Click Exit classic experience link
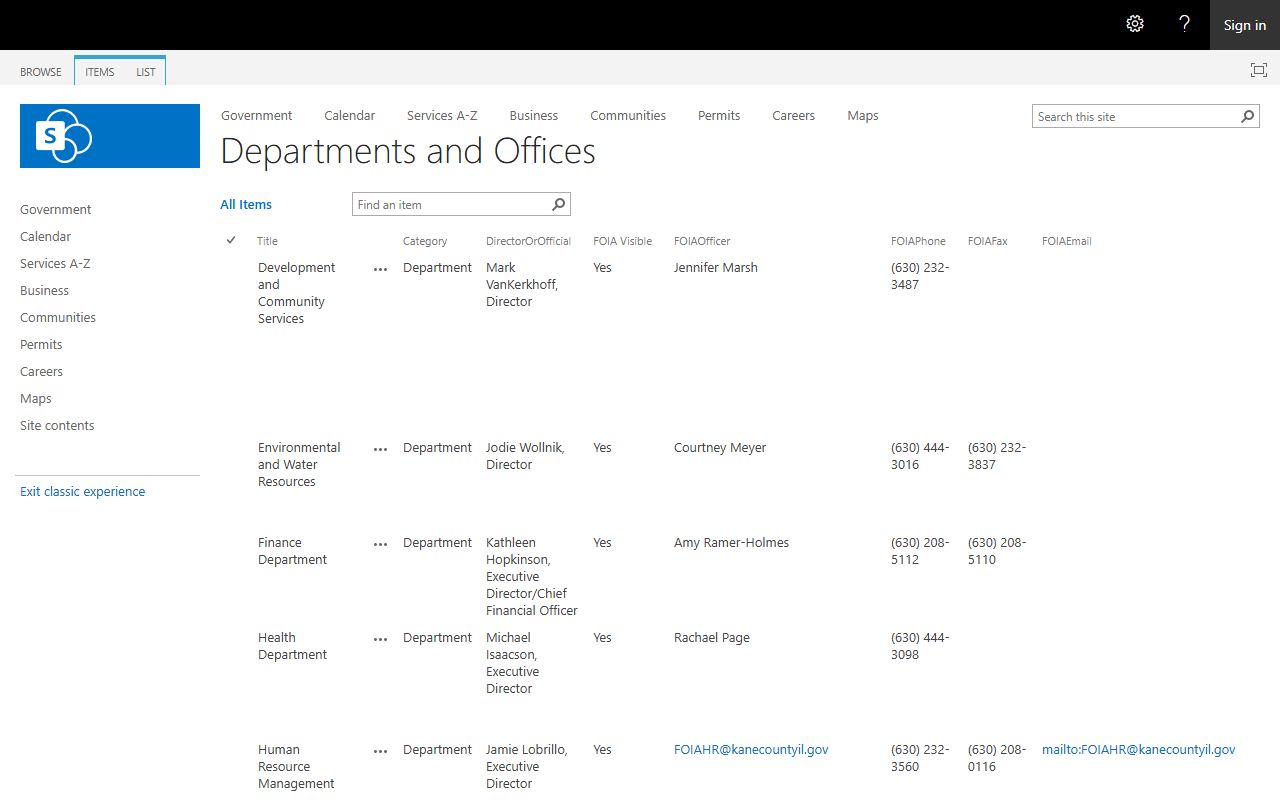Viewport: 1280px width, 800px height. 83,492
